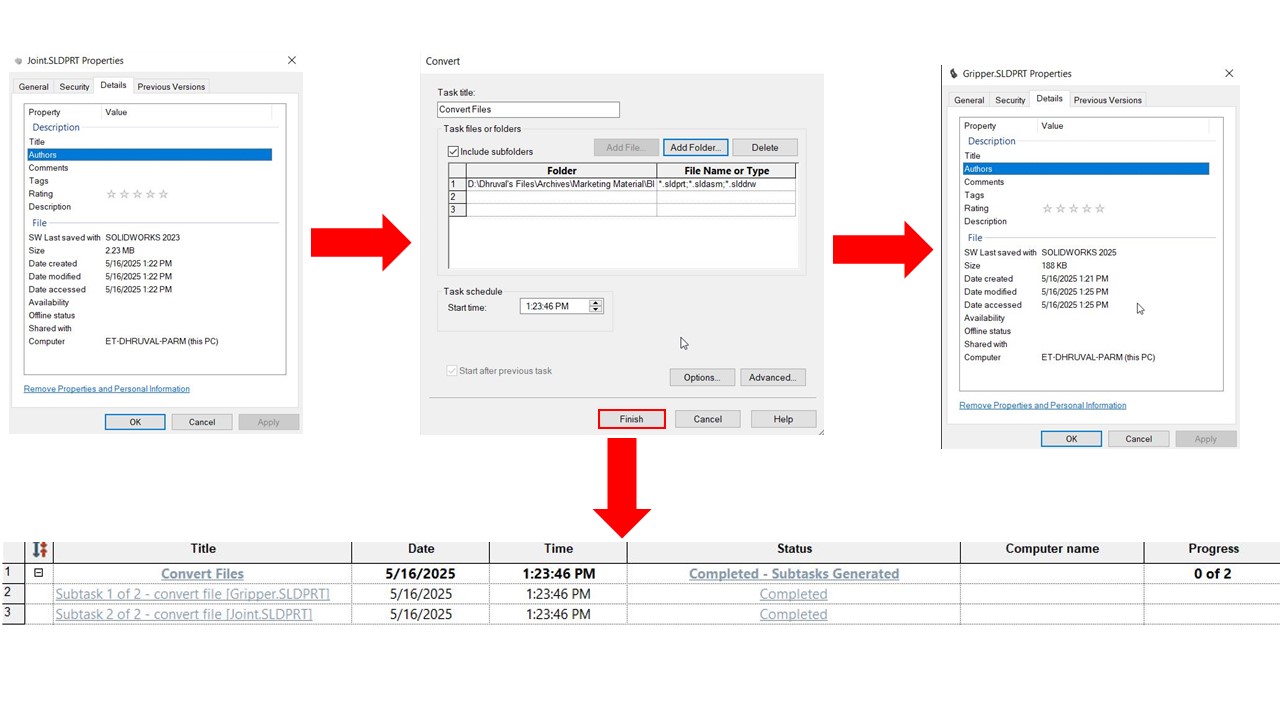
Task: Set fifth rating star in Joint properties
Action: 164,194
